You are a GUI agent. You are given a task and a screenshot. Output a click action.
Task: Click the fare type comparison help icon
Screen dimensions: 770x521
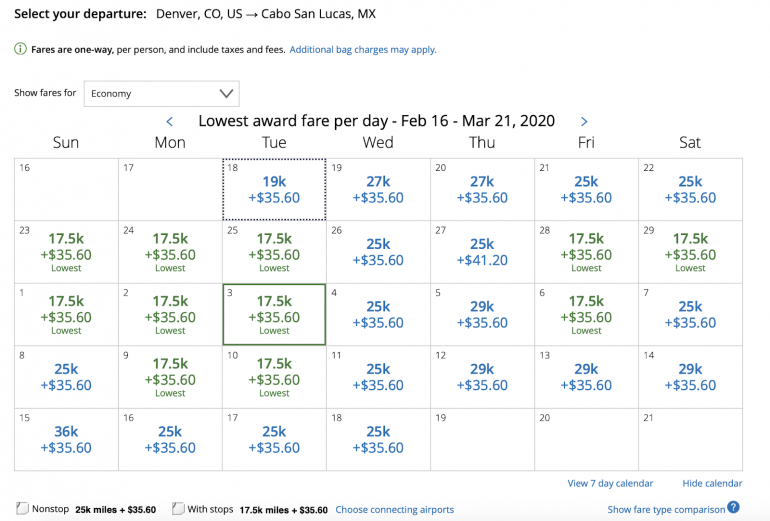734,508
